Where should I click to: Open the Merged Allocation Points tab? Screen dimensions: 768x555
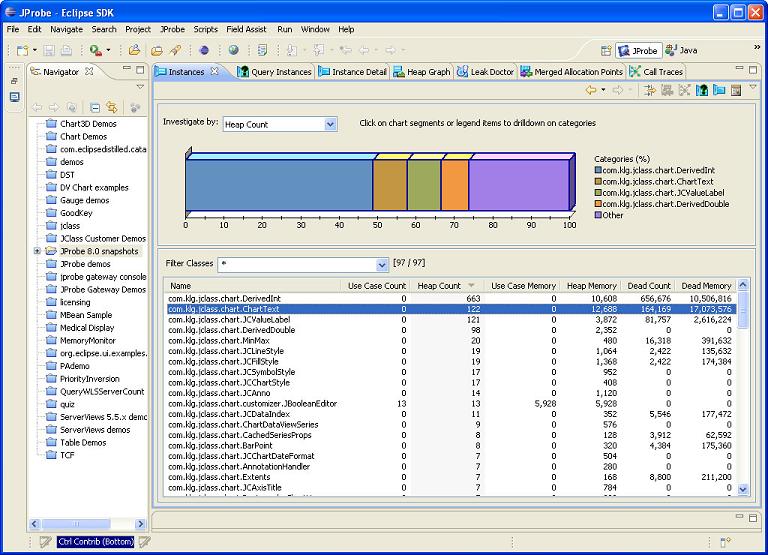coord(572,72)
